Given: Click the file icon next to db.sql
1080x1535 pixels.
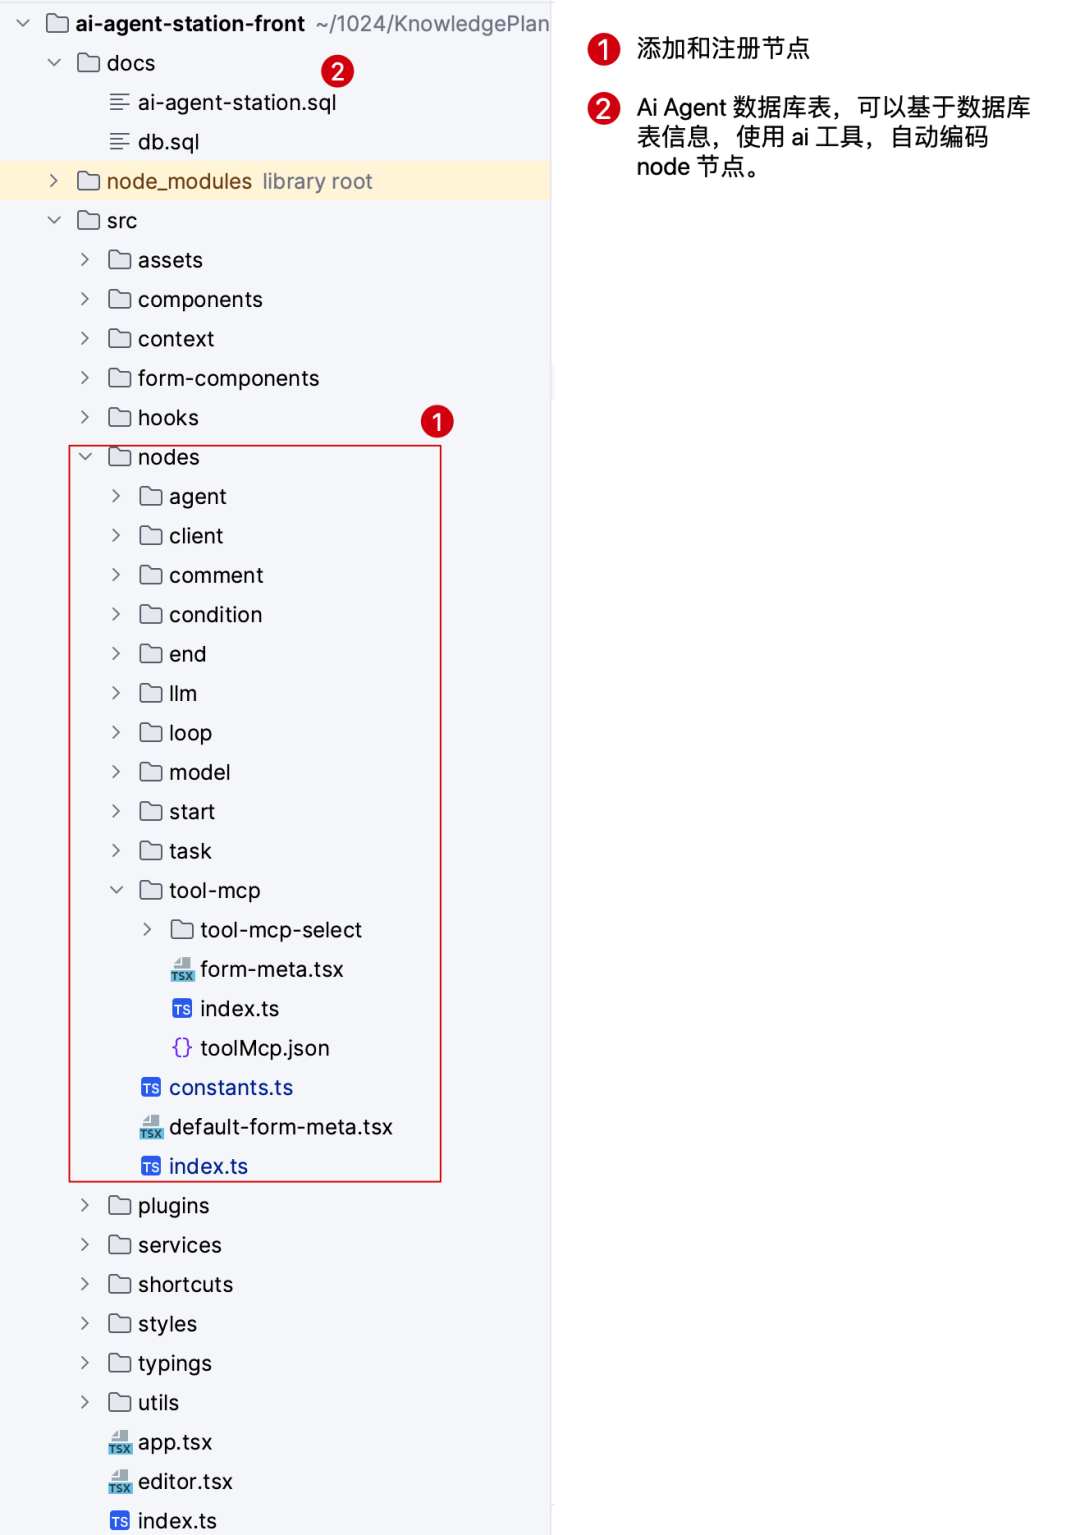Looking at the screenshot, I should pos(120,142).
